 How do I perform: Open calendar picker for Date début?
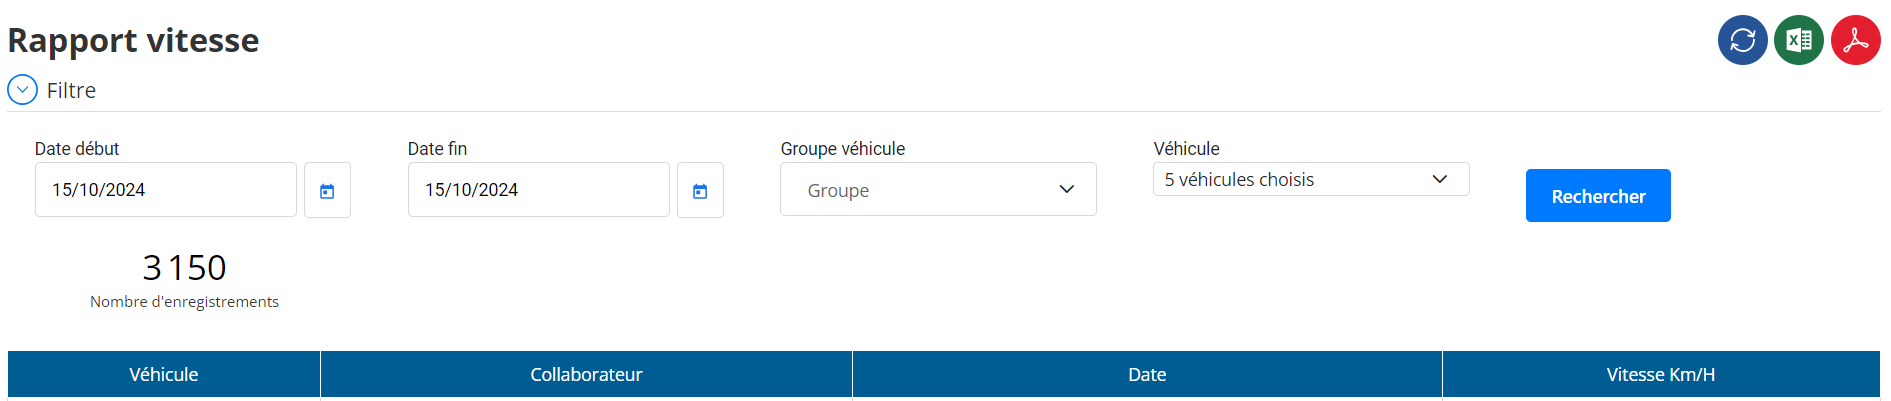click(327, 190)
